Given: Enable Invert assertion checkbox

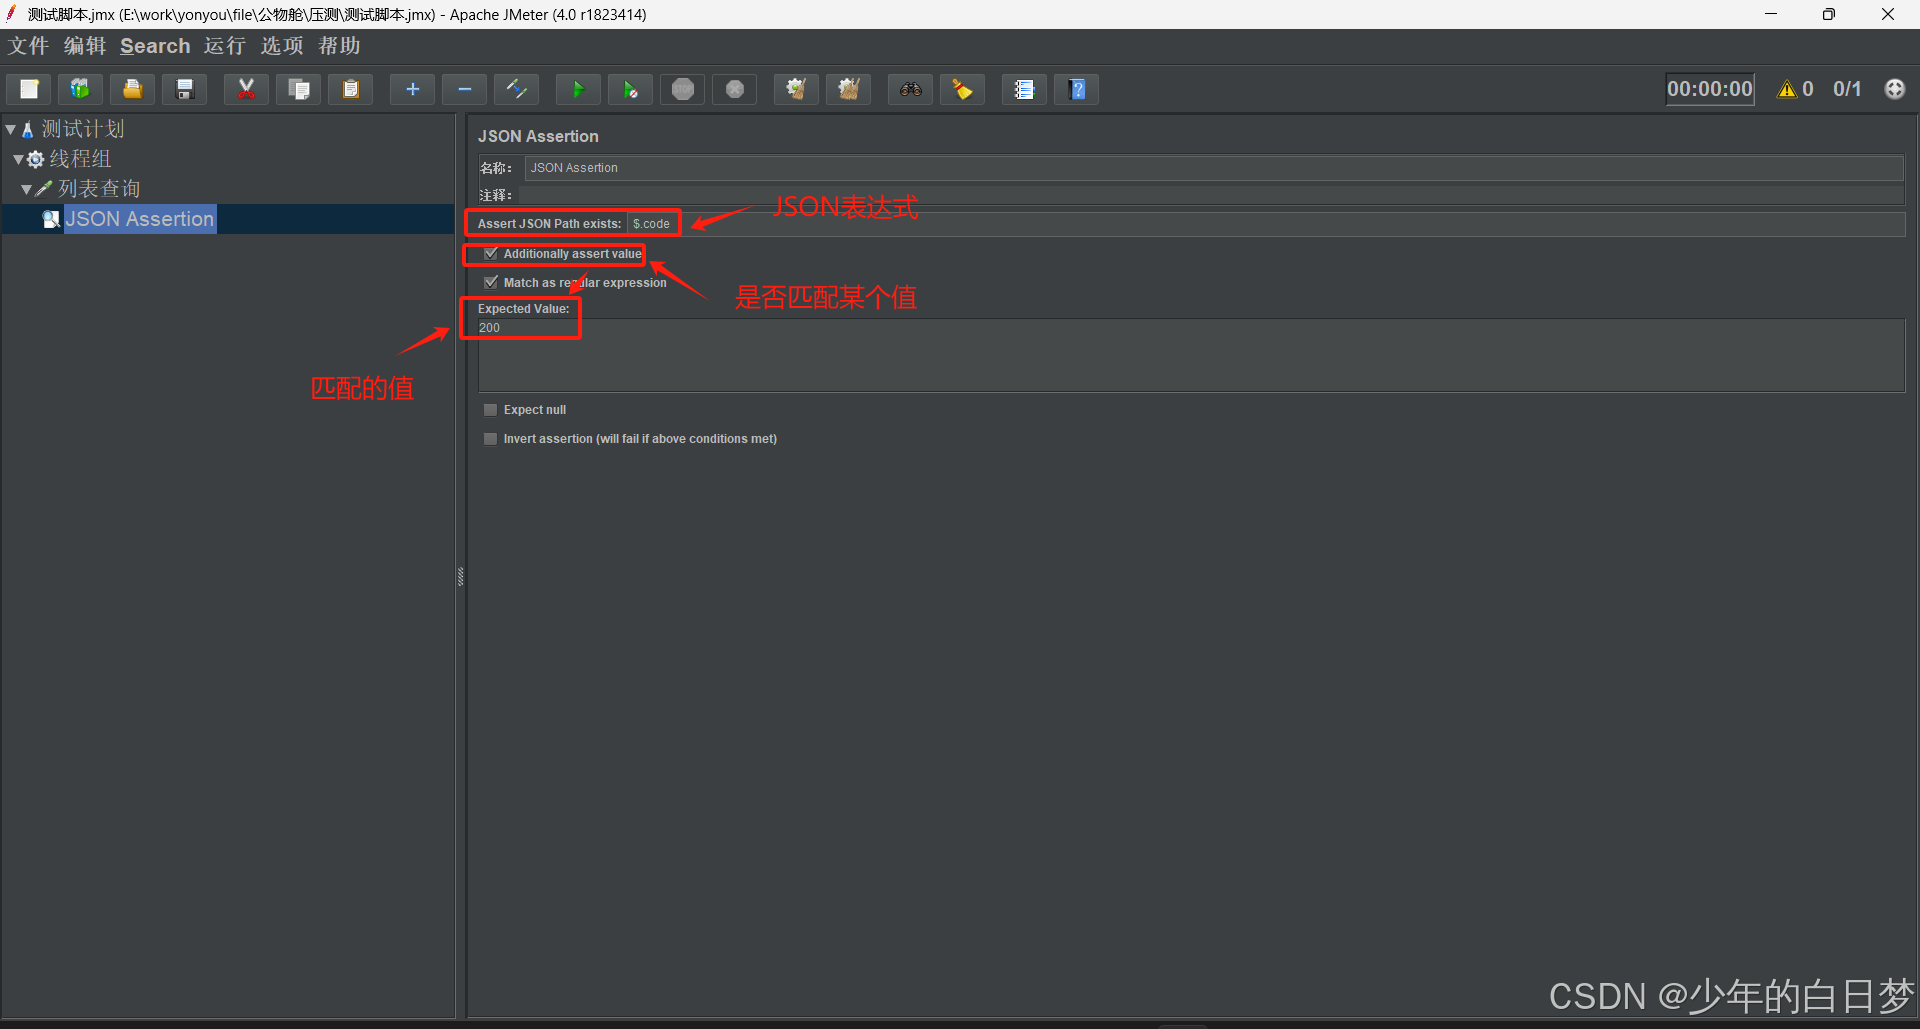Looking at the screenshot, I should 491,439.
